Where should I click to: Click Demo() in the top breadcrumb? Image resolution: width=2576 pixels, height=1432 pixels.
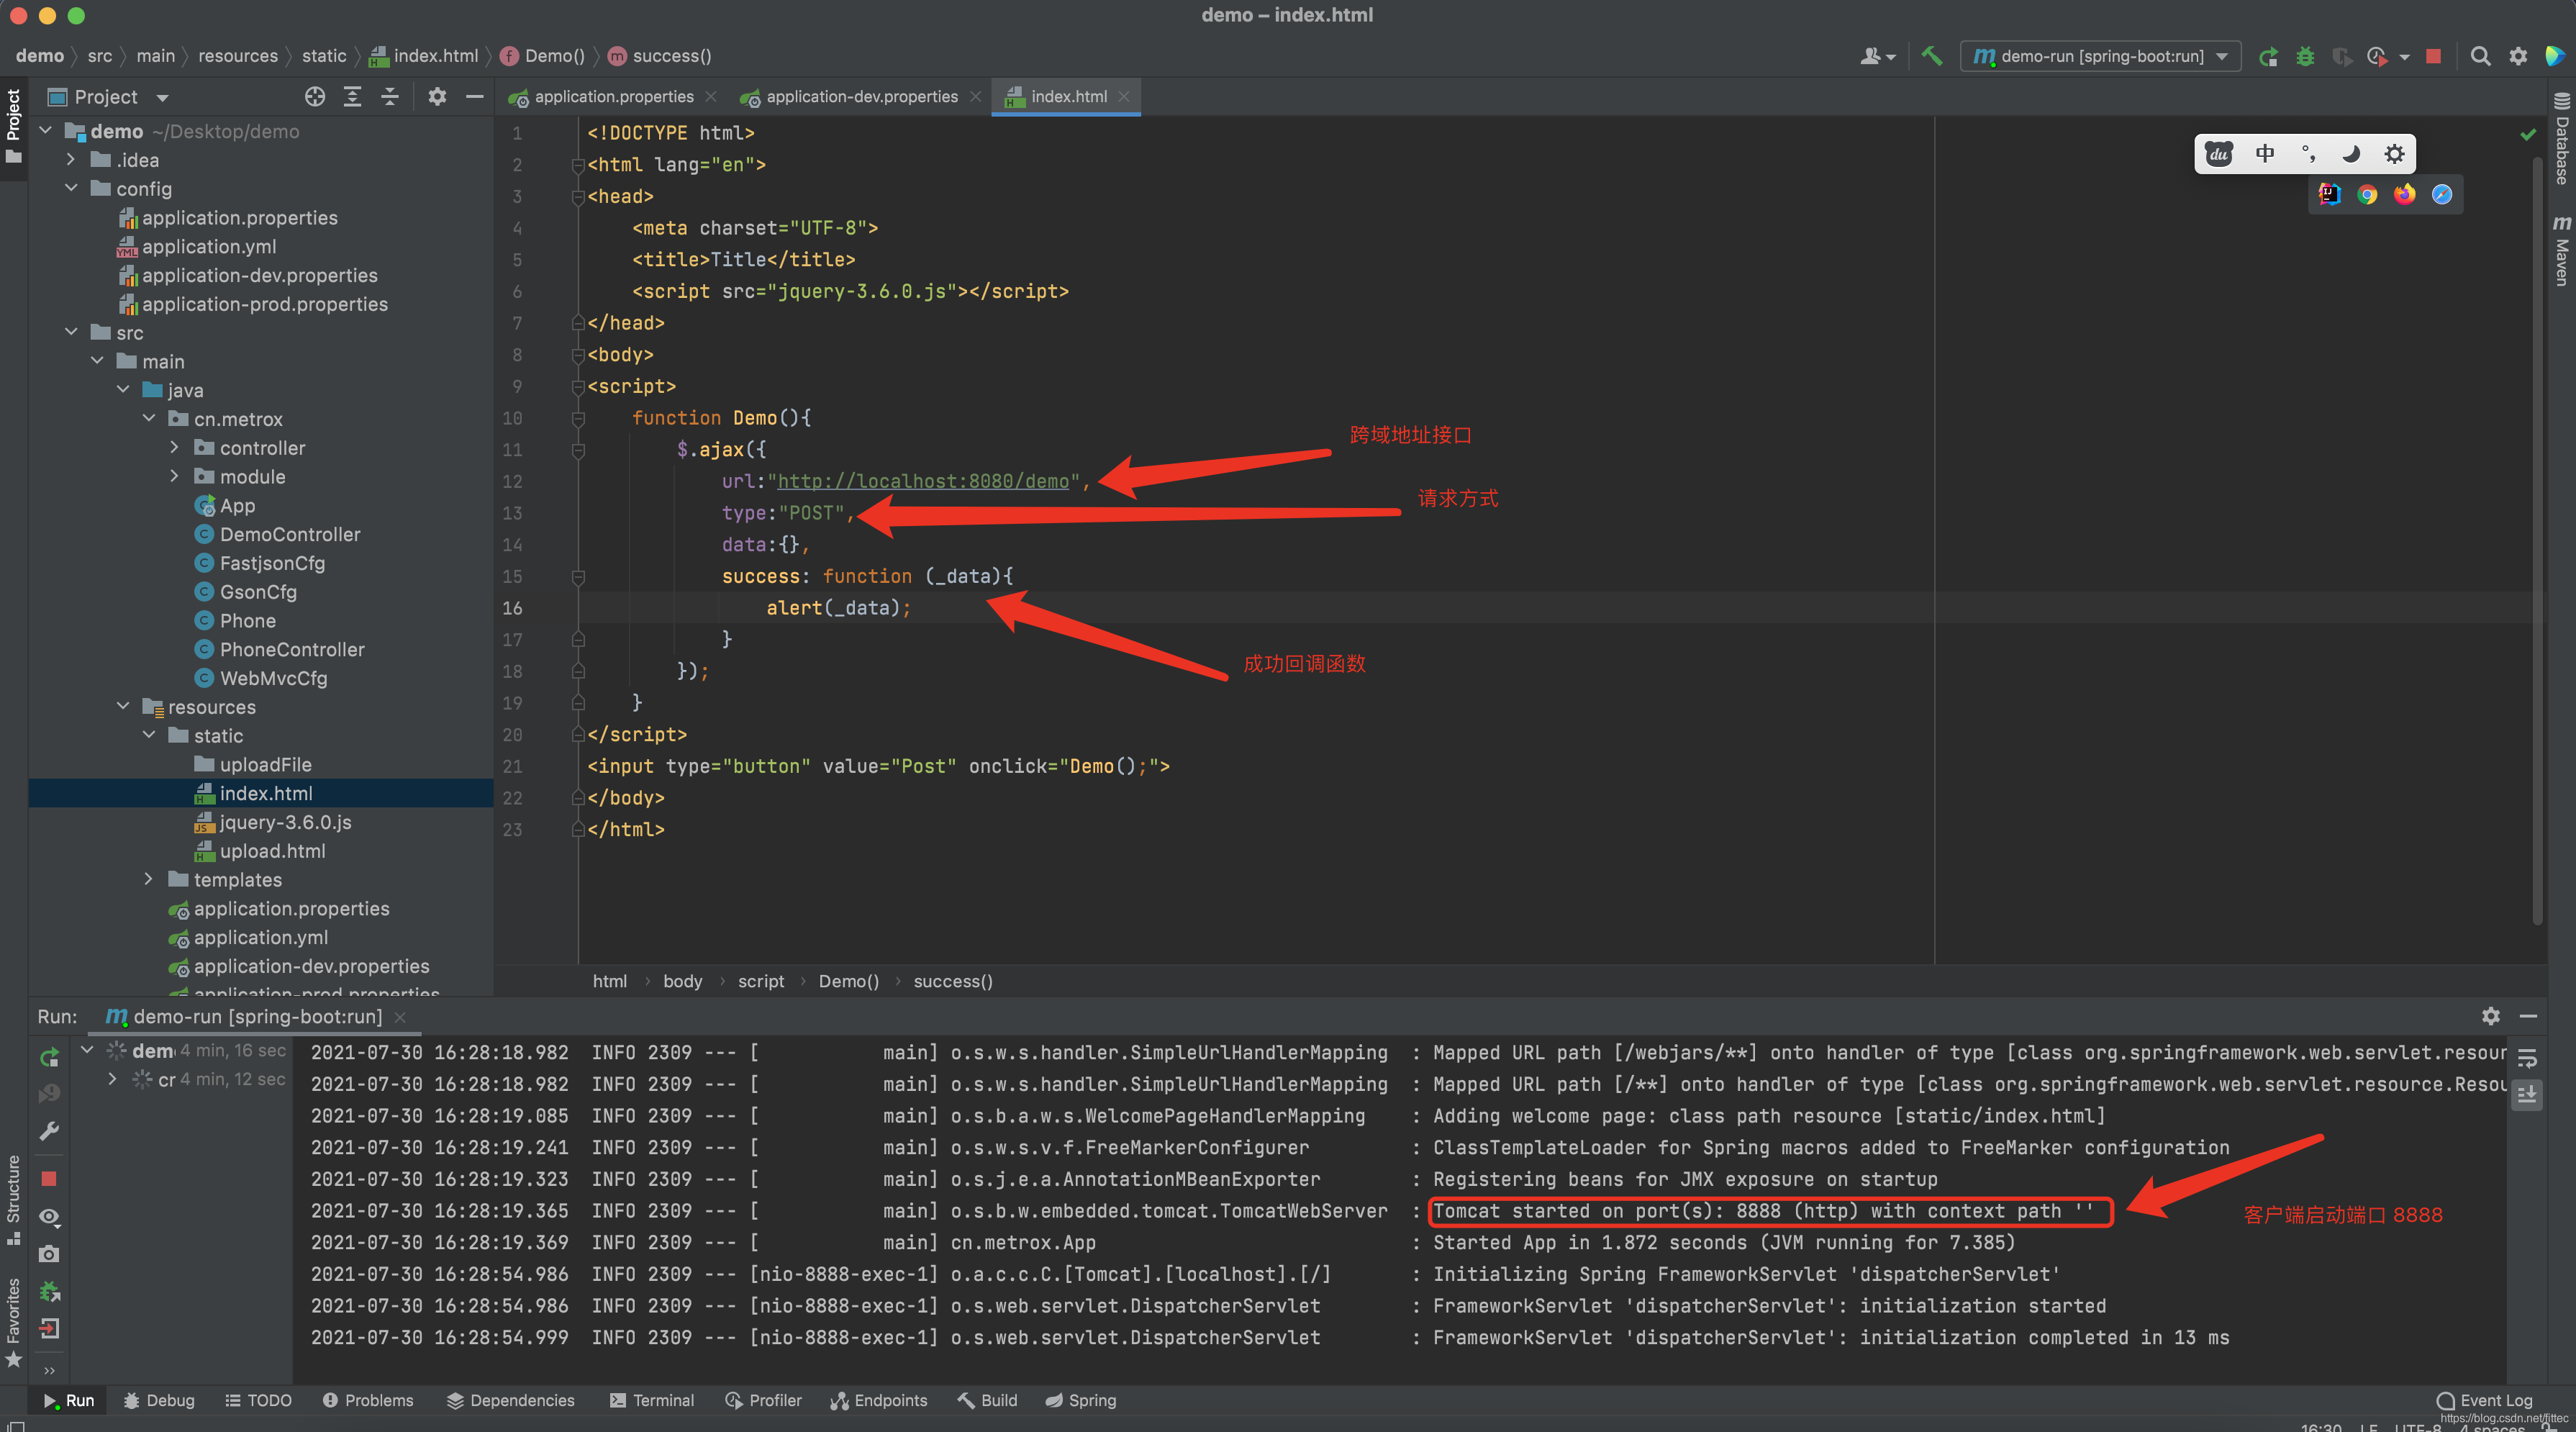tap(543, 56)
